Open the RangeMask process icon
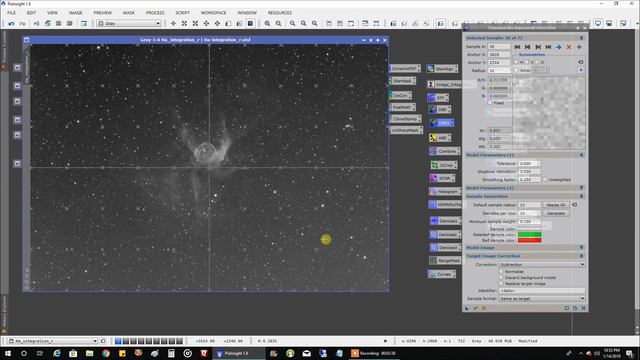The height and width of the screenshot is (360, 640). coord(445,260)
